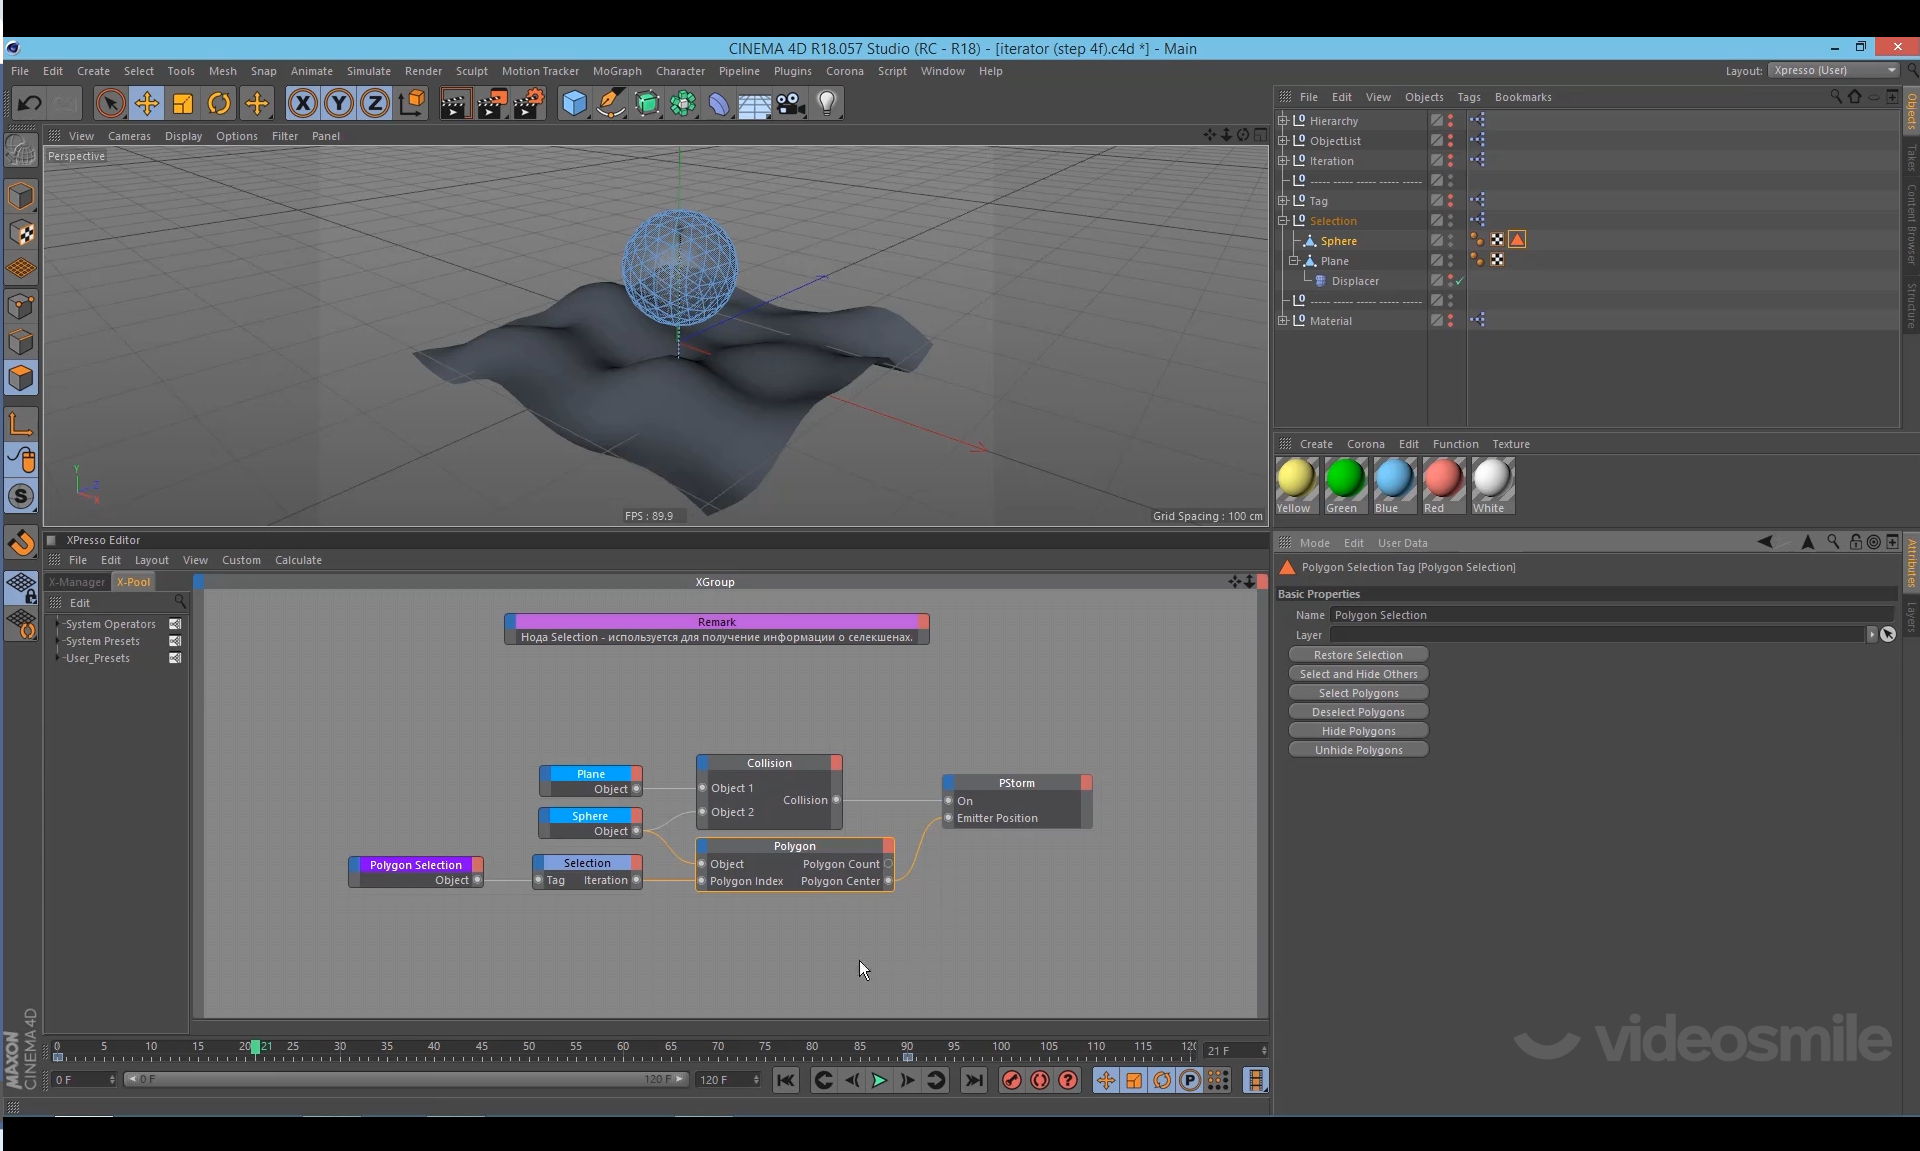Select the Scale tool
The height and width of the screenshot is (1151, 1920).
pos(183,103)
